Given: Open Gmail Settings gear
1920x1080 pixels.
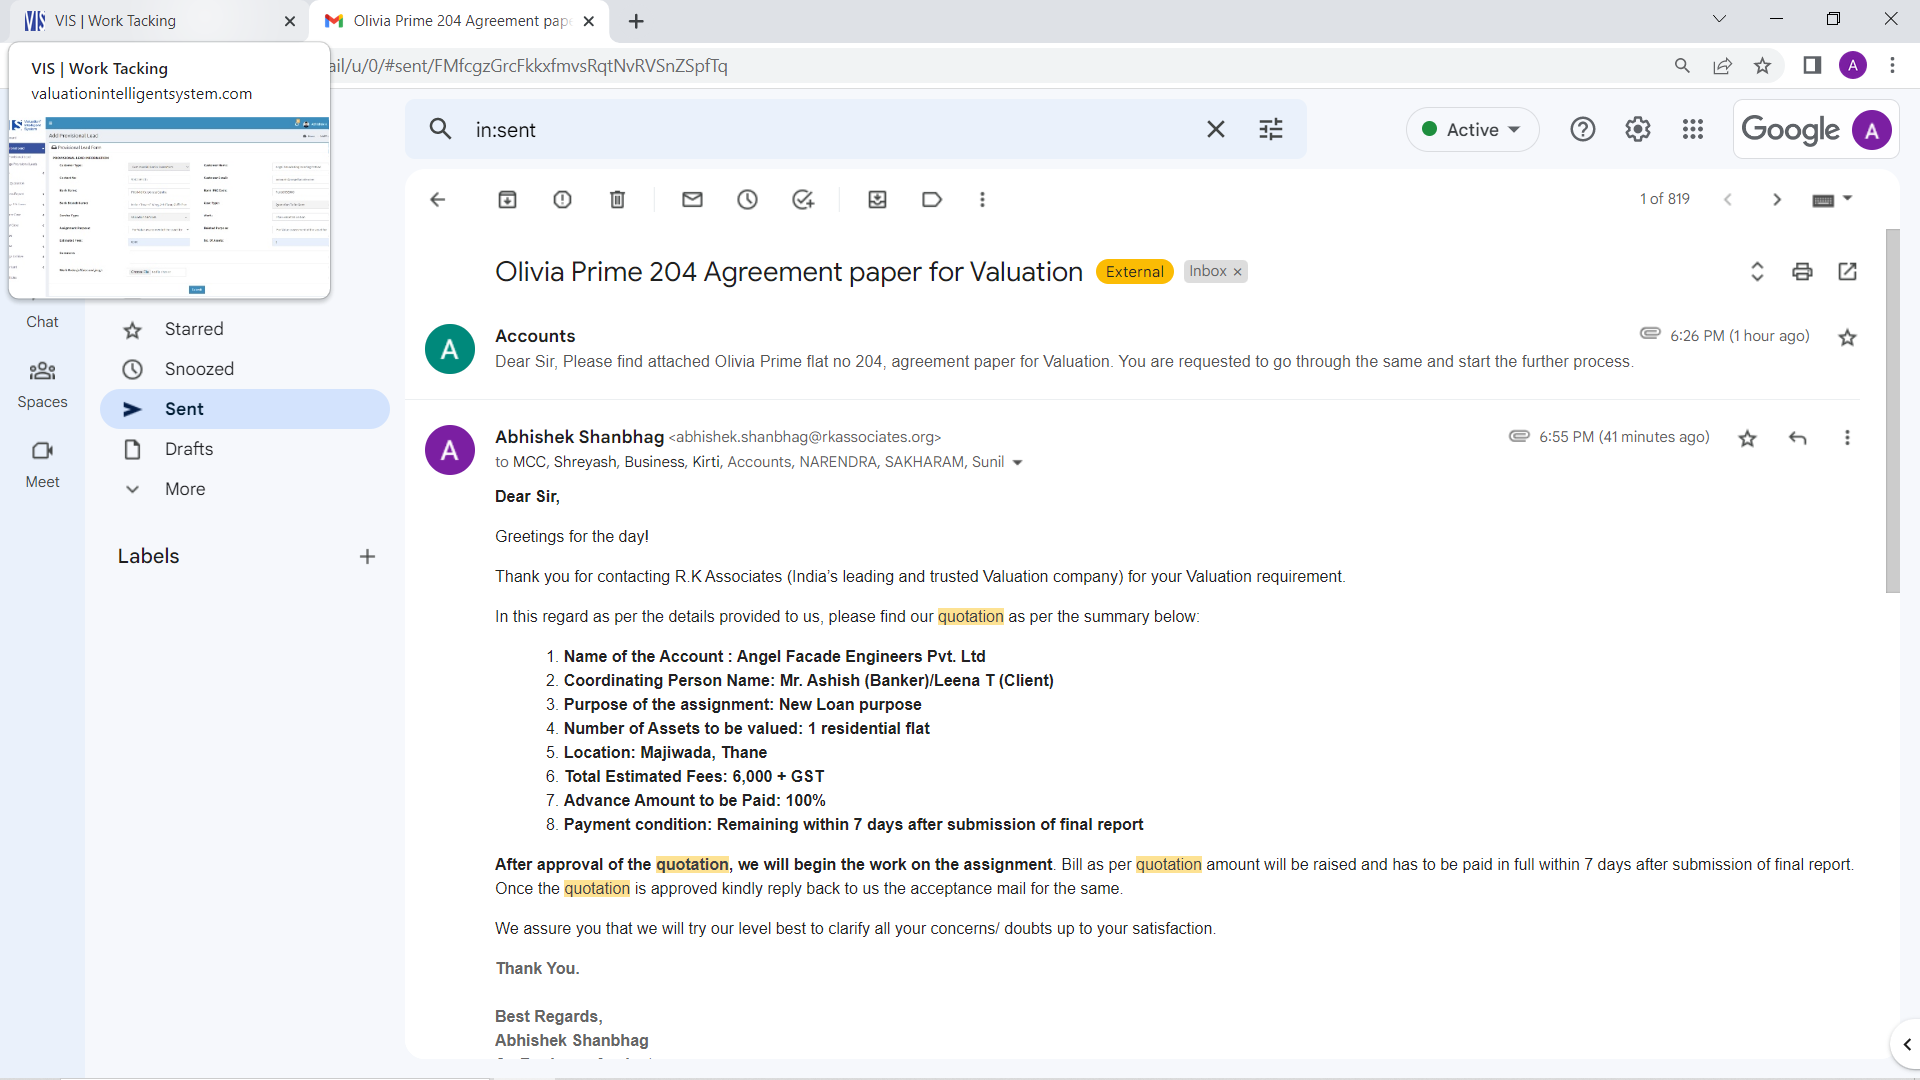Looking at the screenshot, I should pos(1637,129).
